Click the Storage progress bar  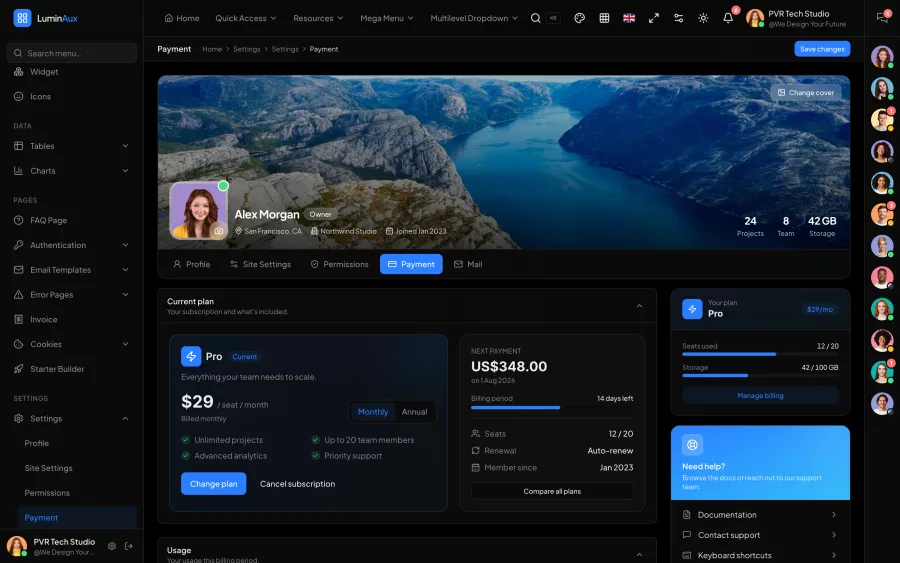pyautogui.click(x=760, y=375)
